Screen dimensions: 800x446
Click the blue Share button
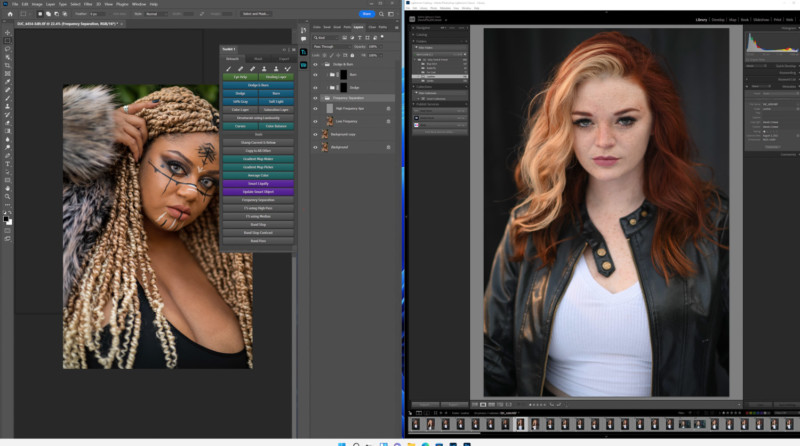coord(367,14)
